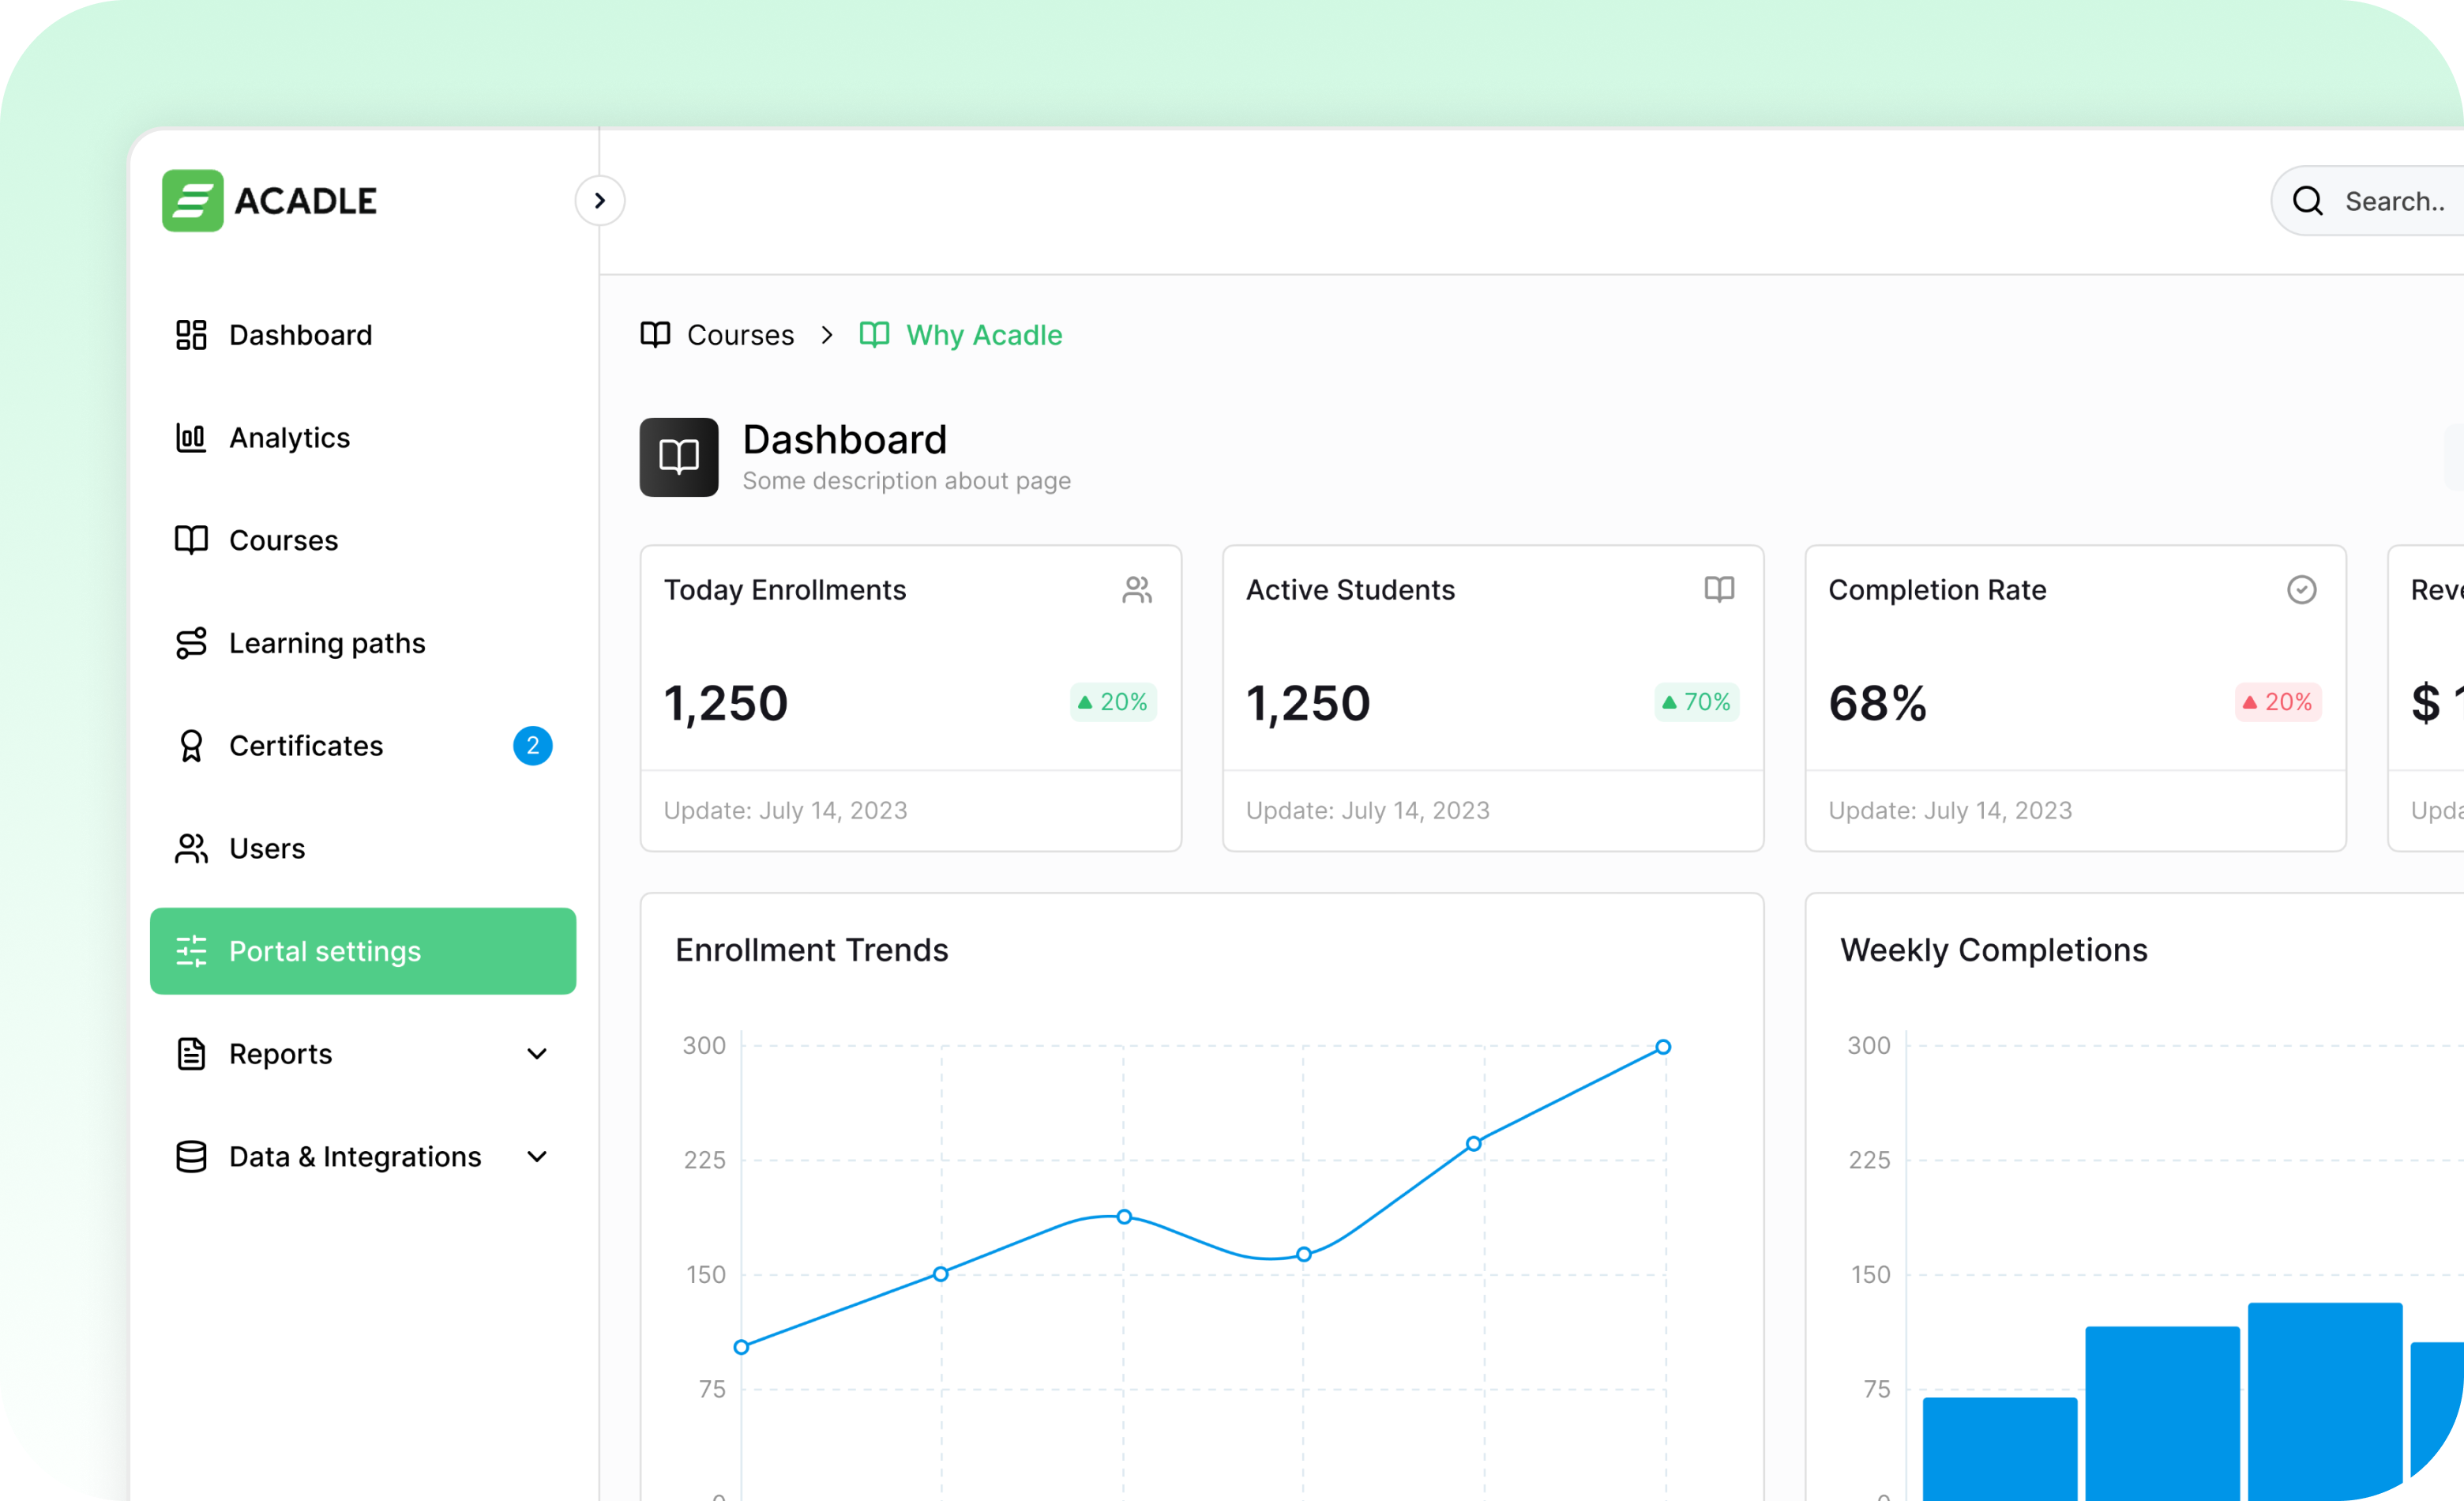Click the green 20% growth badge

(1113, 702)
